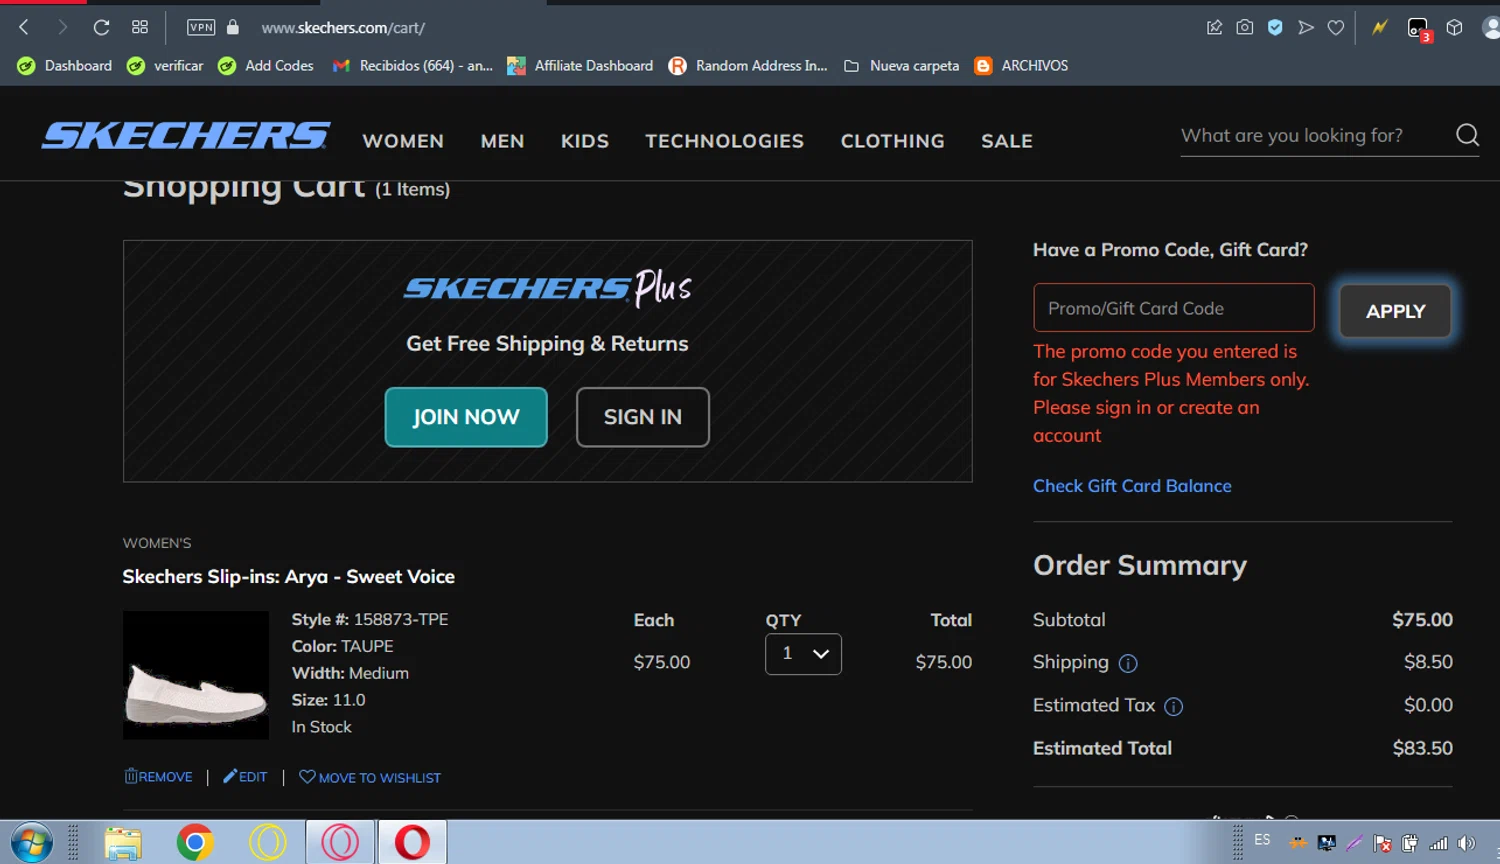
Task: Click the taupe shoe product thumbnail
Action: [x=196, y=675]
